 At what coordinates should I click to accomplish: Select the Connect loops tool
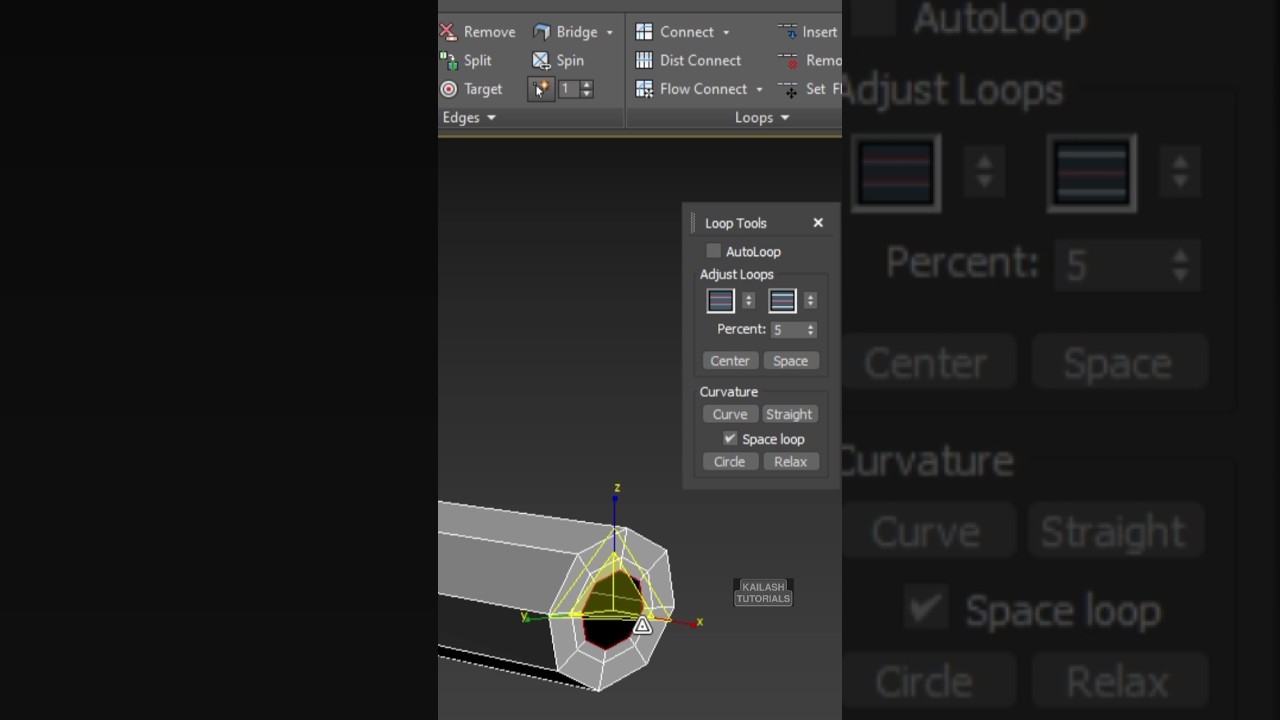[x=675, y=32]
